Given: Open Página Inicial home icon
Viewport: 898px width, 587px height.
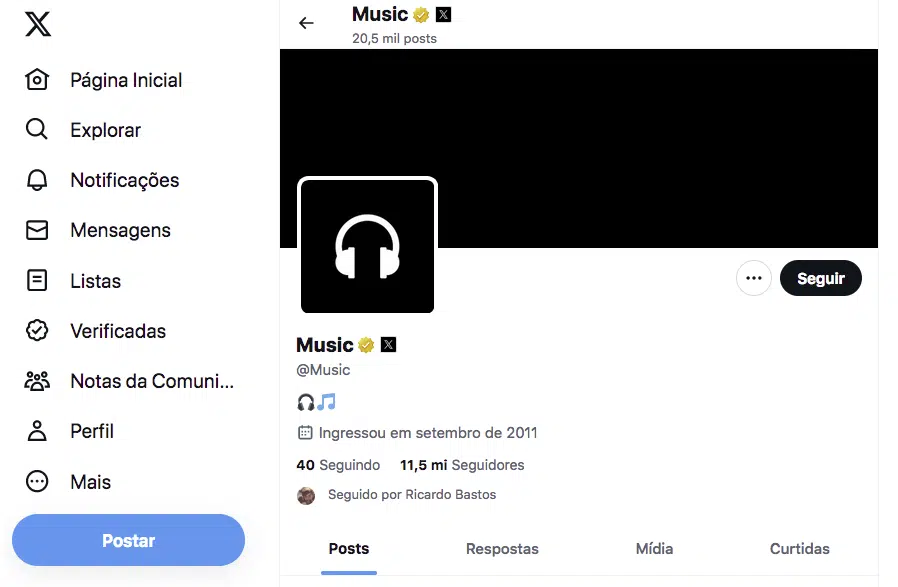Looking at the screenshot, I should (x=37, y=80).
